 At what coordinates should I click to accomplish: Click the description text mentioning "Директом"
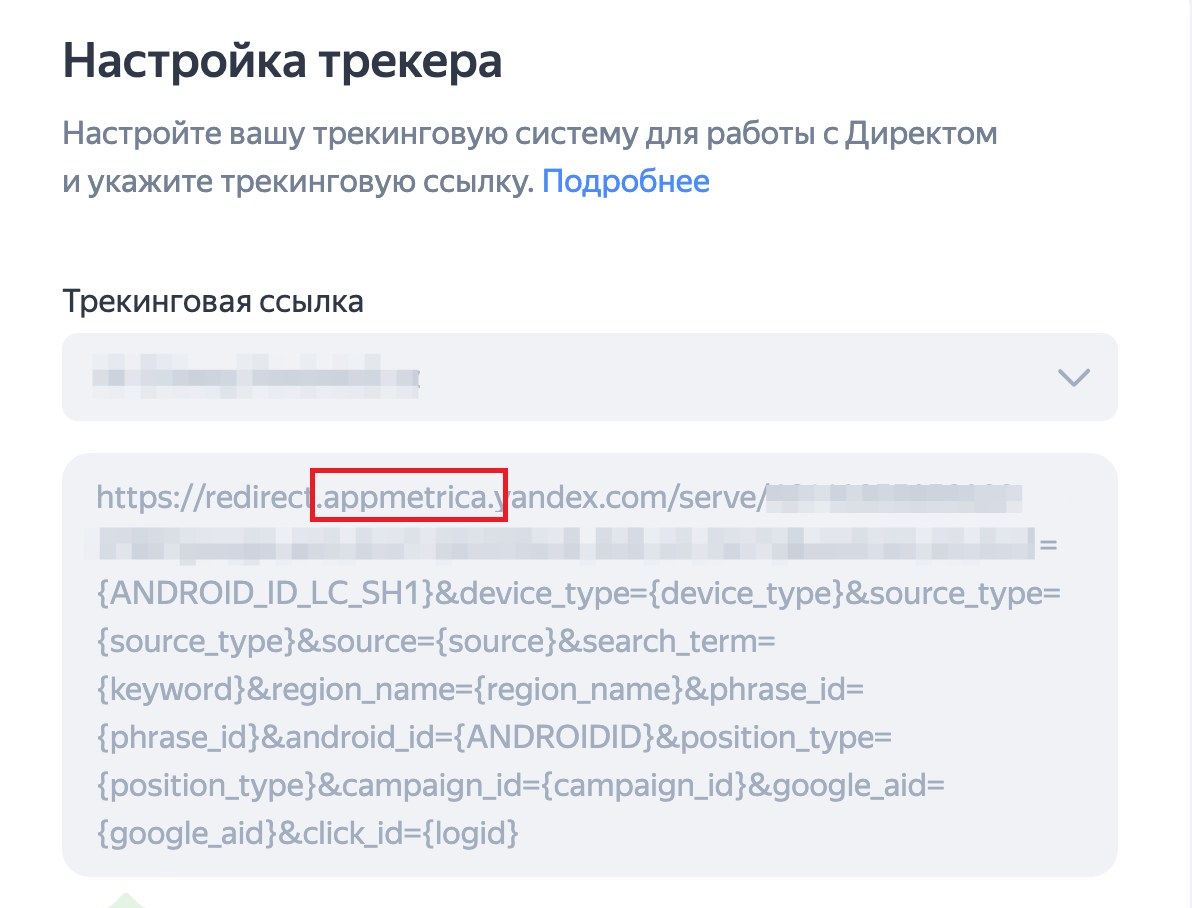[x=920, y=134]
